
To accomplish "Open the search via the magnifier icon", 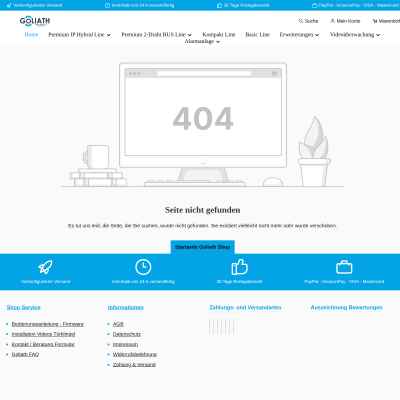I will coord(301,21).
